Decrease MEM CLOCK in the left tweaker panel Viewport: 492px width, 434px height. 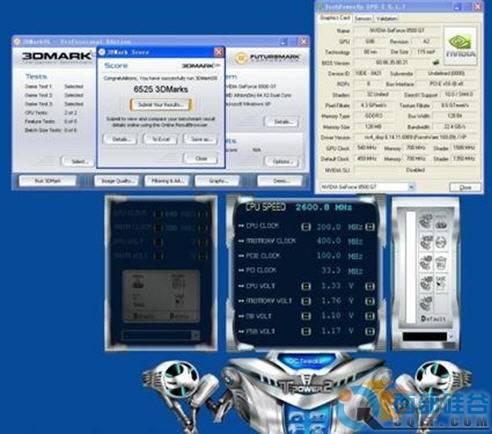(x=159, y=228)
